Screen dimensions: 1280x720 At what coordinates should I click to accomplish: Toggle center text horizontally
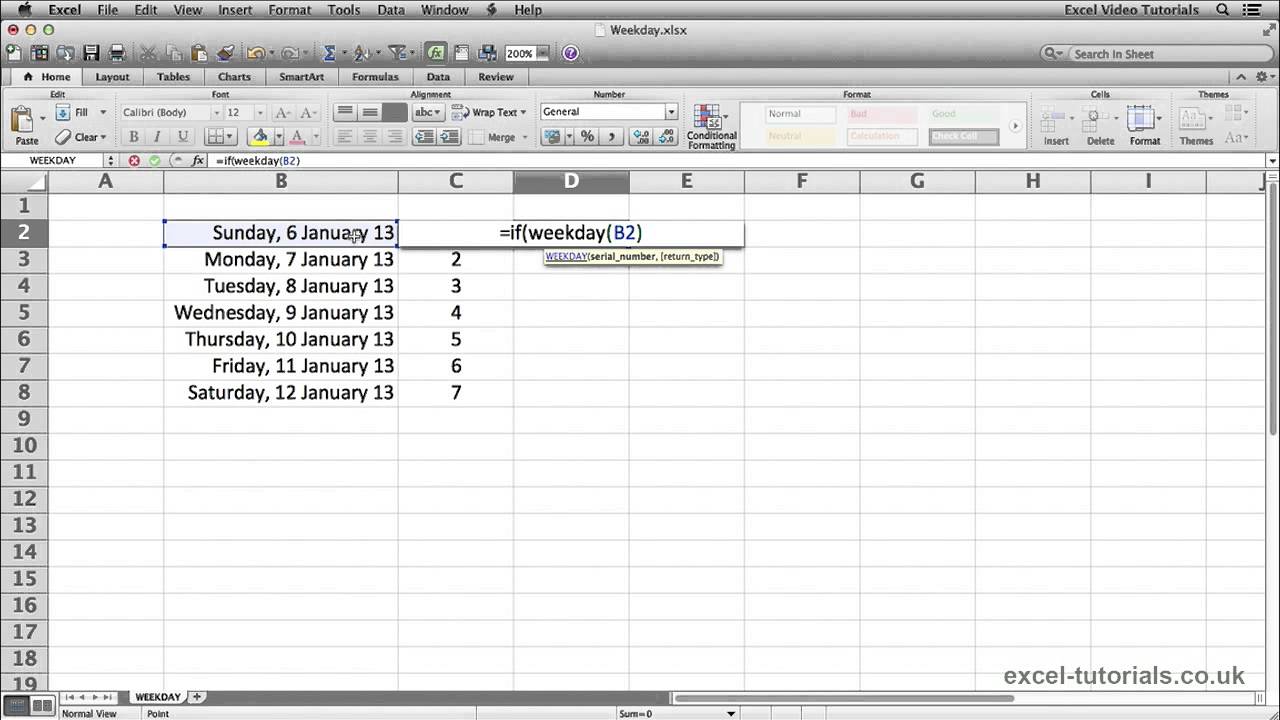point(370,137)
